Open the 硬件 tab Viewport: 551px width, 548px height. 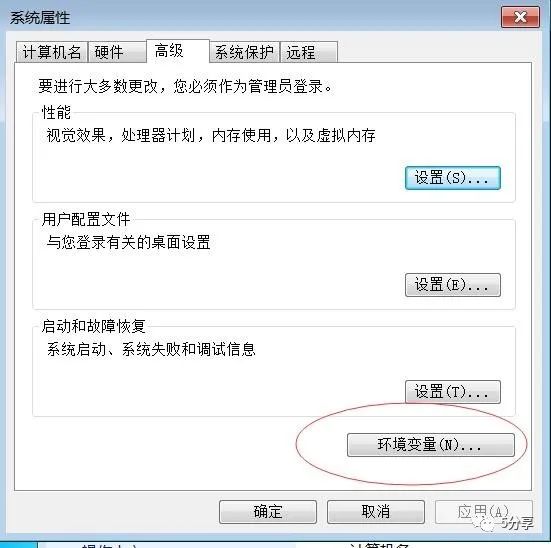[x=117, y=52]
